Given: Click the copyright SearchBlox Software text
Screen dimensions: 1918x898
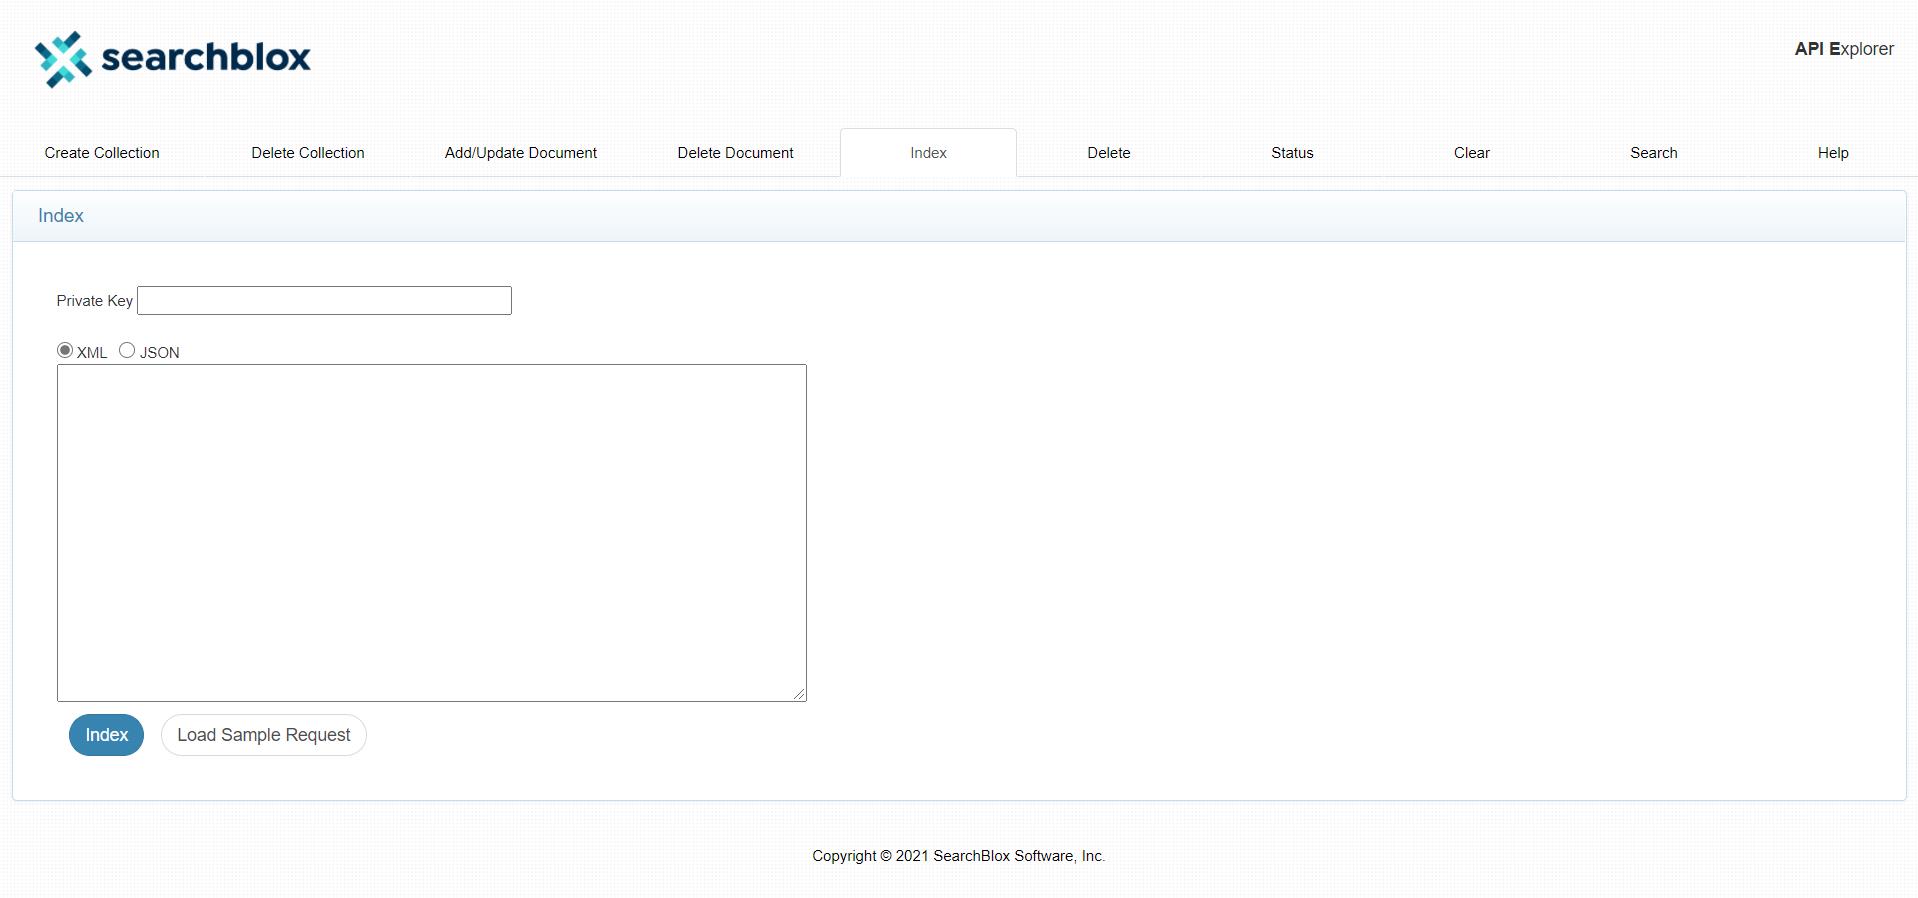Looking at the screenshot, I should coord(959,856).
